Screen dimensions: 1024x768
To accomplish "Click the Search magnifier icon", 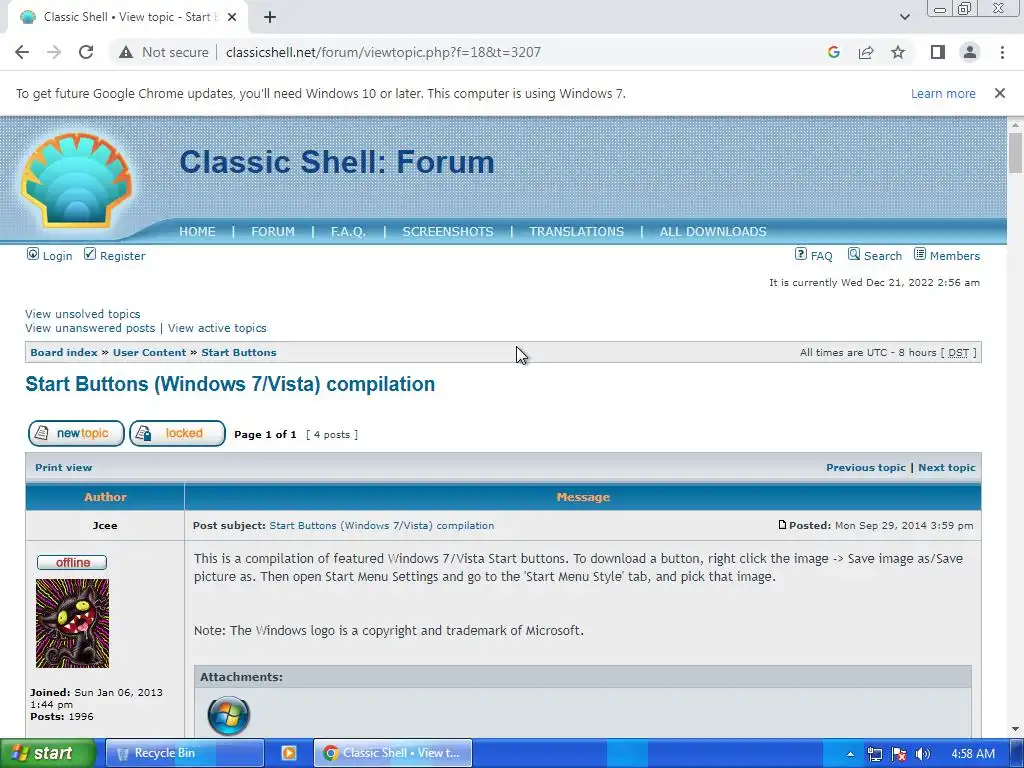I will (x=854, y=254).
